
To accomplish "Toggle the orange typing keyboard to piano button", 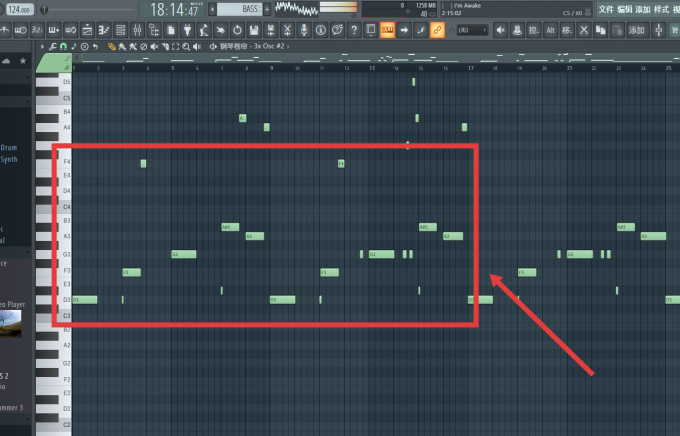I will 387,30.
